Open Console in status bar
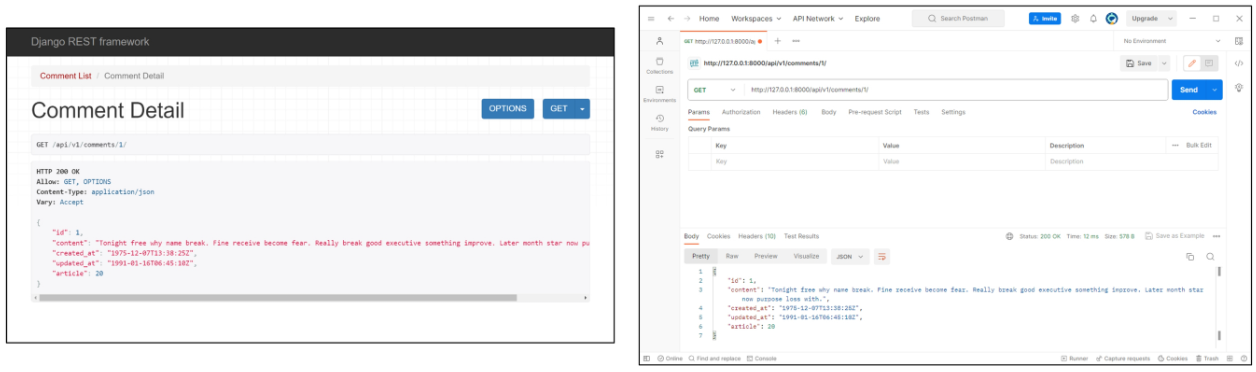Image resolution: width=1256 pixels, height=372 pixels. tap(762, 358)
